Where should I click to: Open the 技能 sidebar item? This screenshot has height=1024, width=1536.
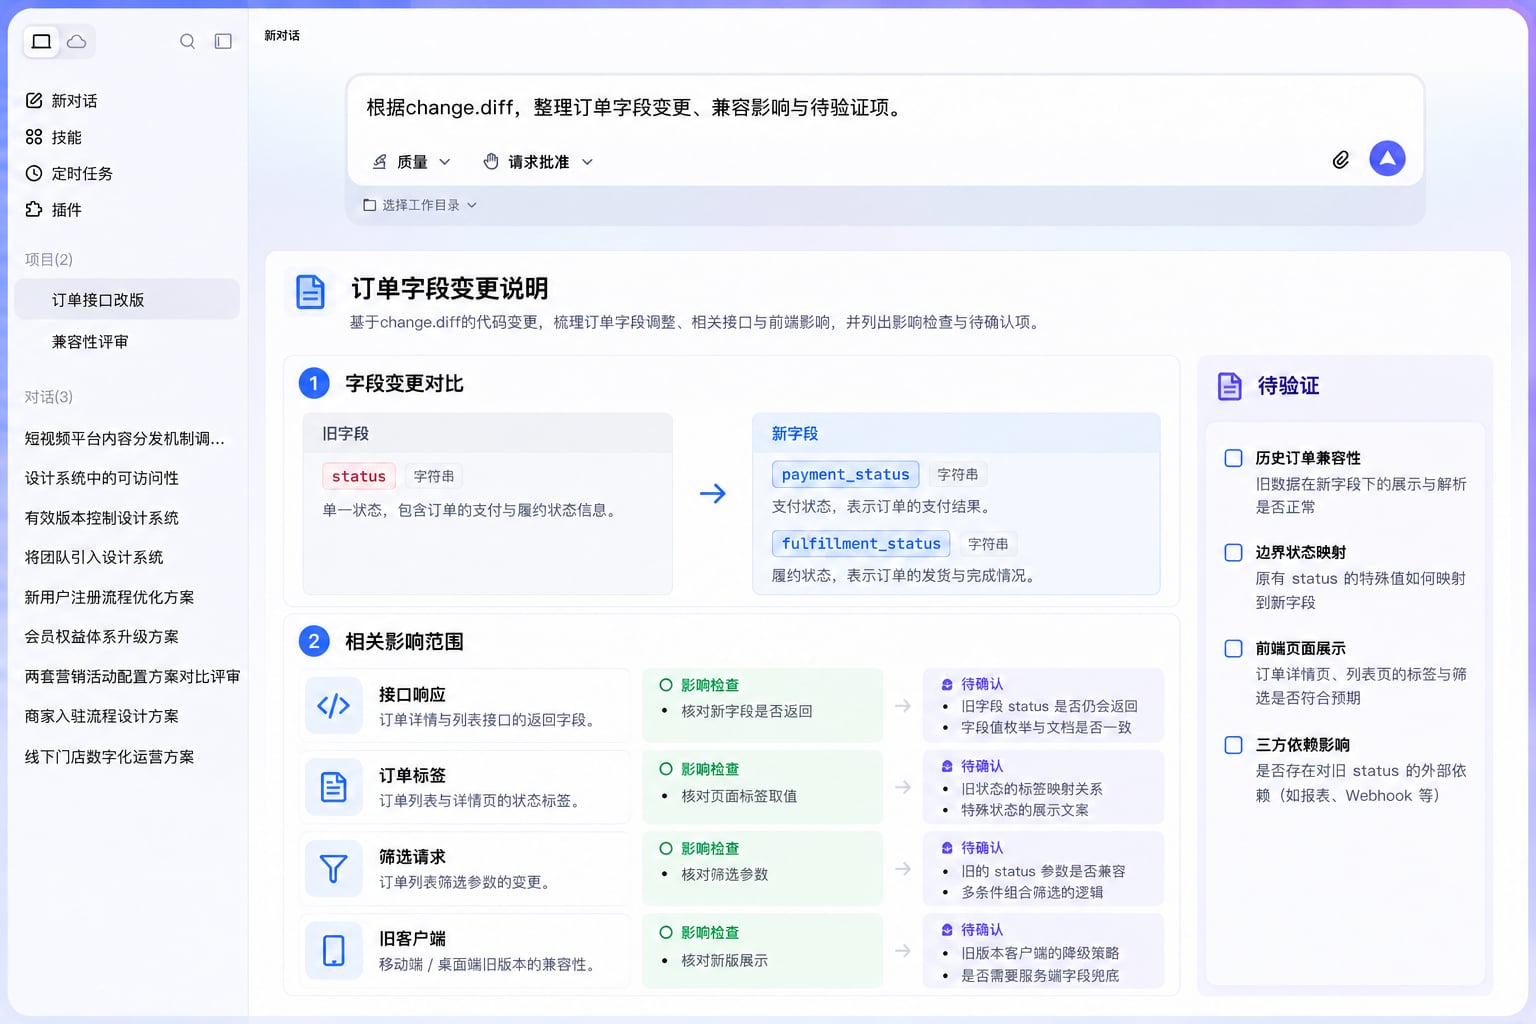tap(54, 137)
